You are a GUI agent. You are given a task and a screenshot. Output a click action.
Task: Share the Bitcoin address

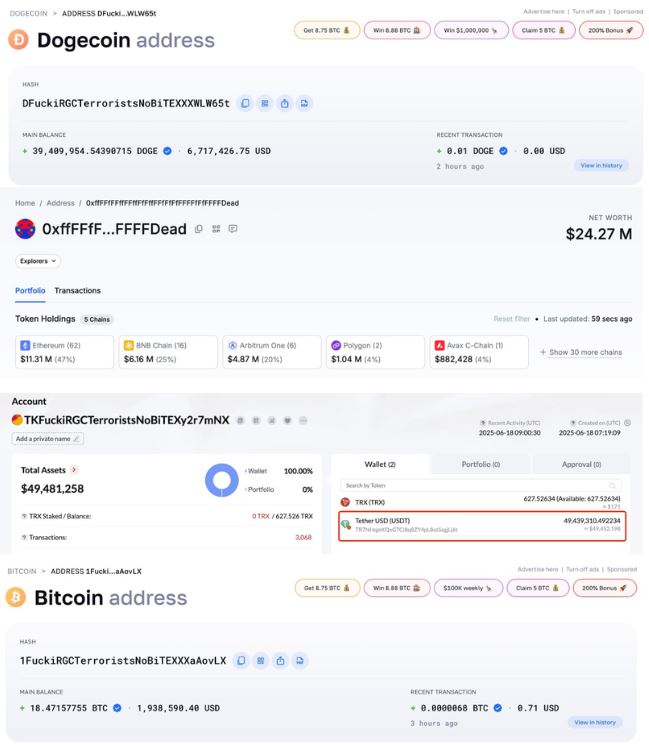(x=280, y=661)
